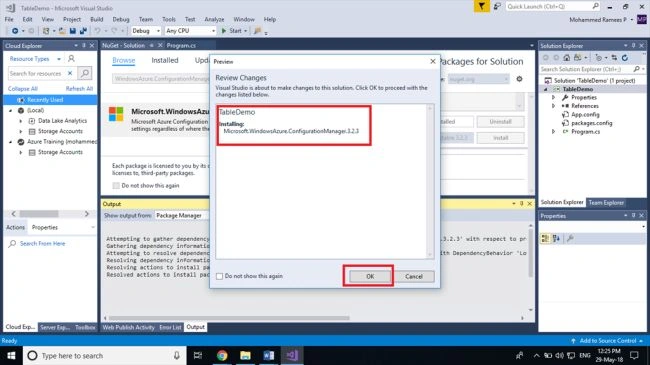Click the Property Pages wrench icon
Image resolution: width=650 pixels, height=365 pixels.
(x=570, y=238)
